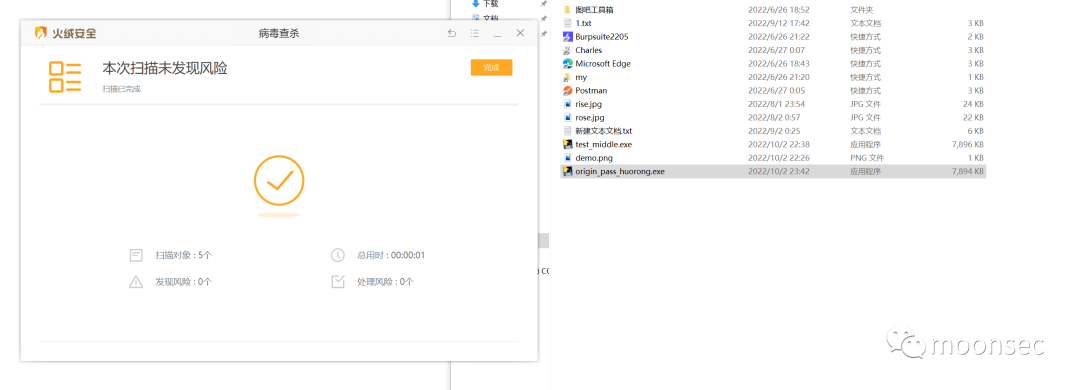Screen dimensions: 1080x390
Task: Click date 2022/9/12 17:42 cell
Action: (x=778, y=23)
